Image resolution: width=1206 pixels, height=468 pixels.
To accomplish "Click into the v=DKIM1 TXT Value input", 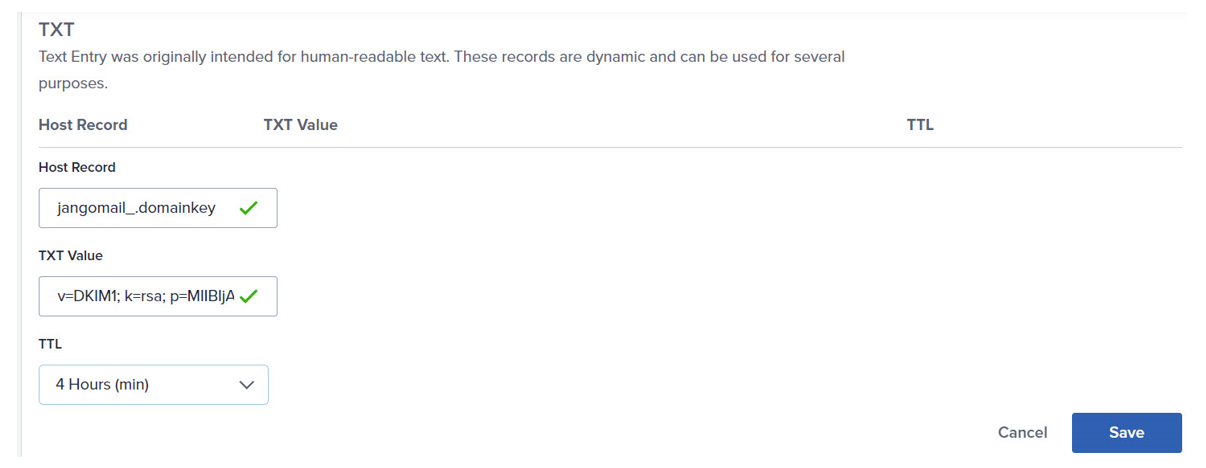I will pos(158,296).
